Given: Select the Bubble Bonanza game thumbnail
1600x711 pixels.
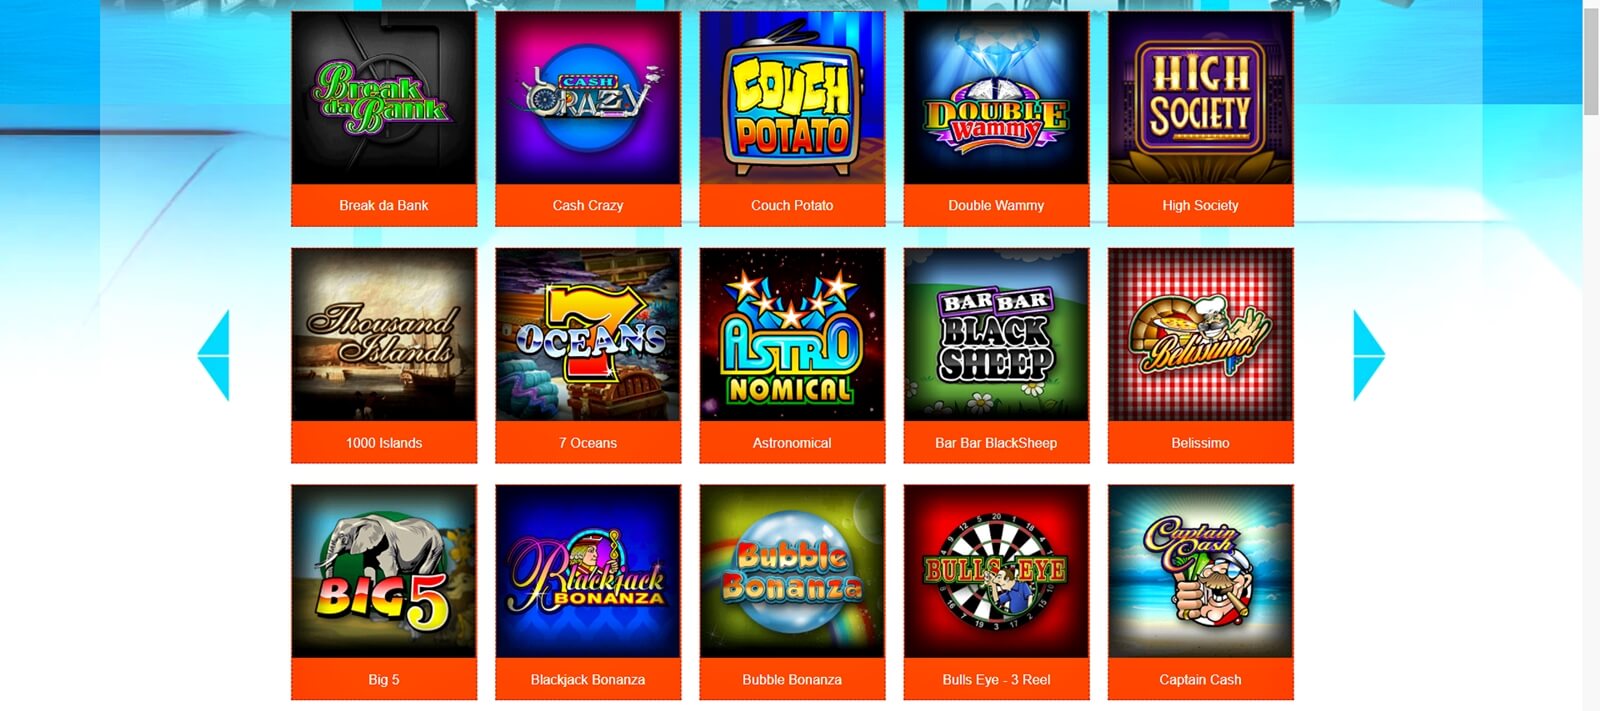Looking at the screenshot, I should pos(792,572).
